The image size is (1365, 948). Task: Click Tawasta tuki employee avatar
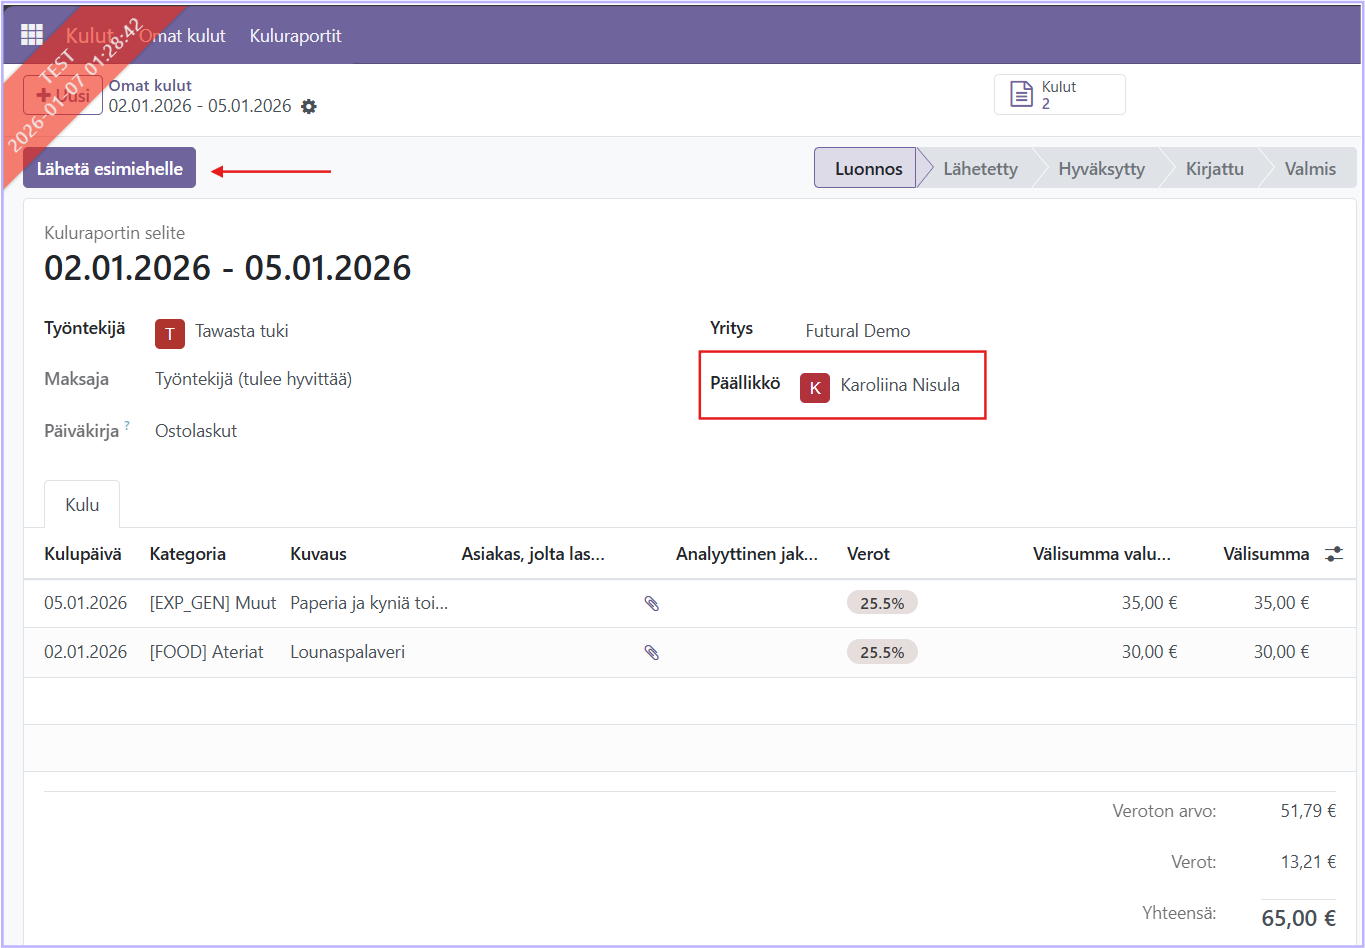[x=170, y=333]
